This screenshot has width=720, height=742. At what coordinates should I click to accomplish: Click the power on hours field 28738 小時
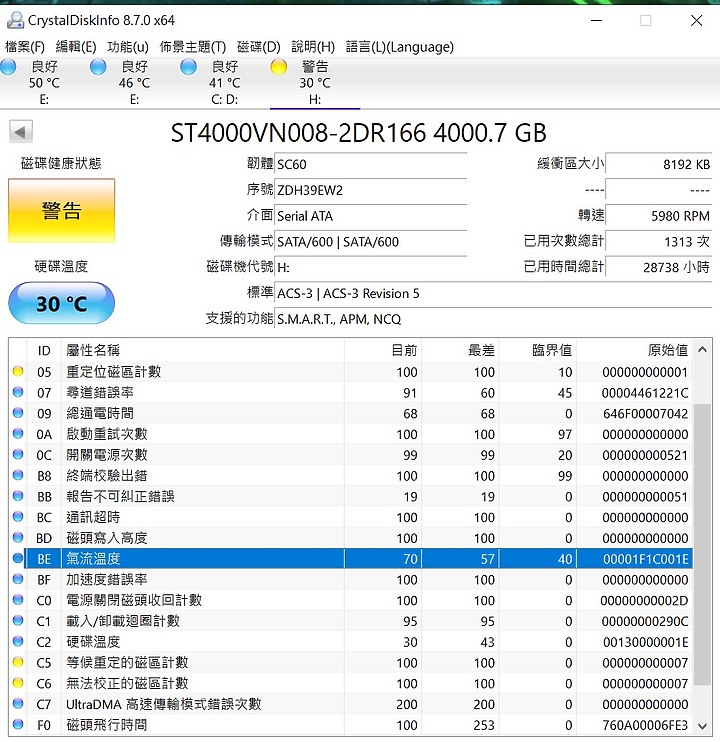click(x=659, y=267)
